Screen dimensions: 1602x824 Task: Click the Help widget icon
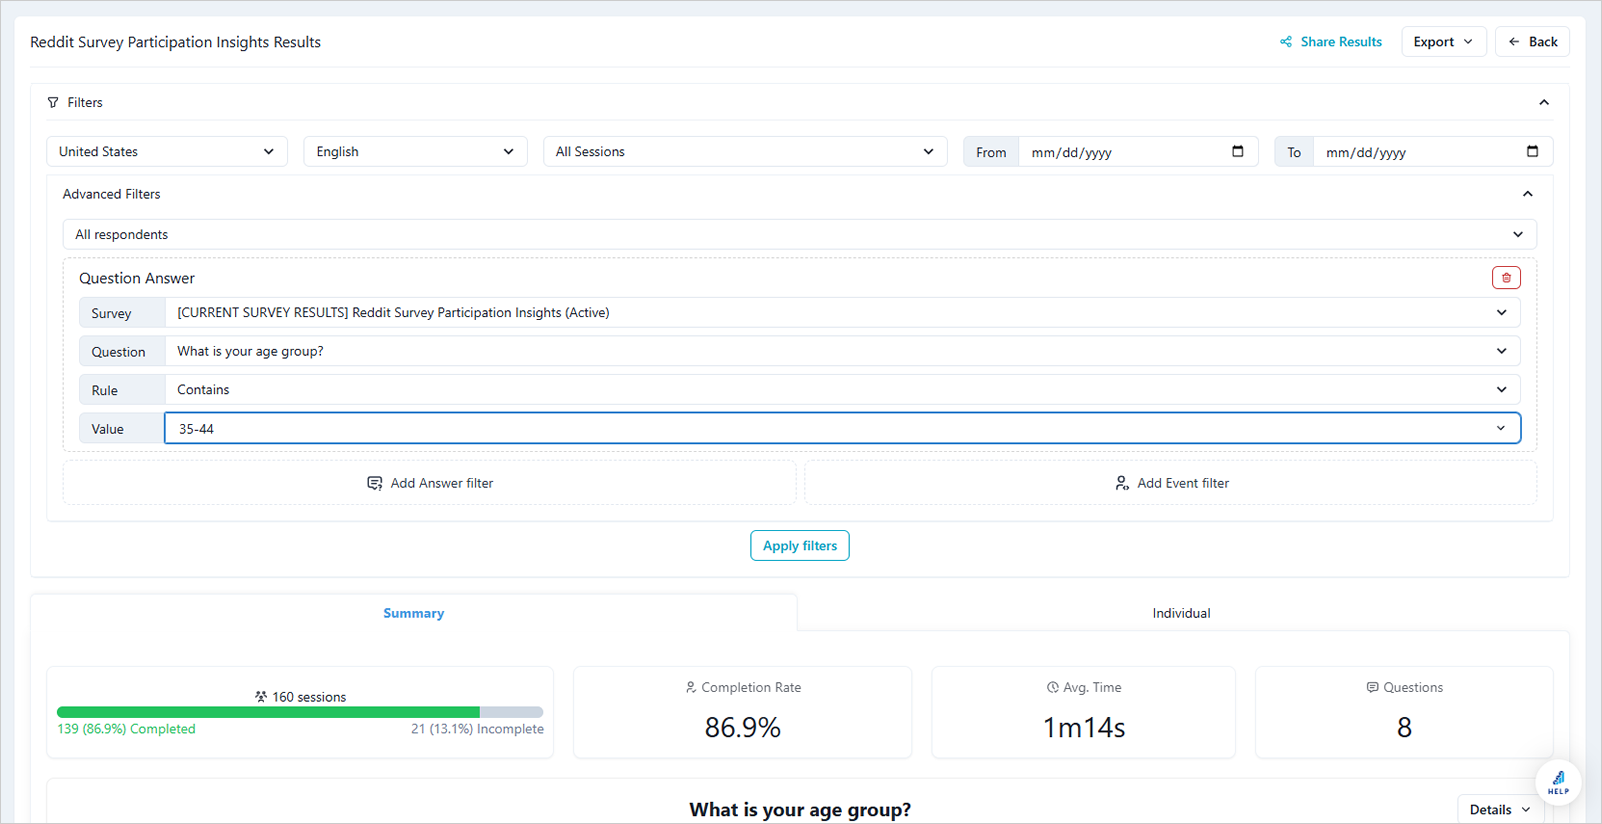tap(1558, 782)
